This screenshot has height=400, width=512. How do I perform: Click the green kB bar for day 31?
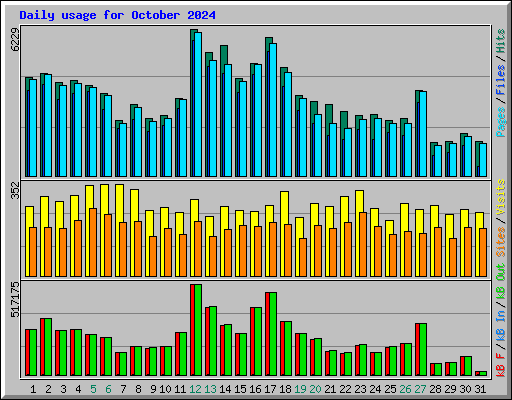coord(483,374)
